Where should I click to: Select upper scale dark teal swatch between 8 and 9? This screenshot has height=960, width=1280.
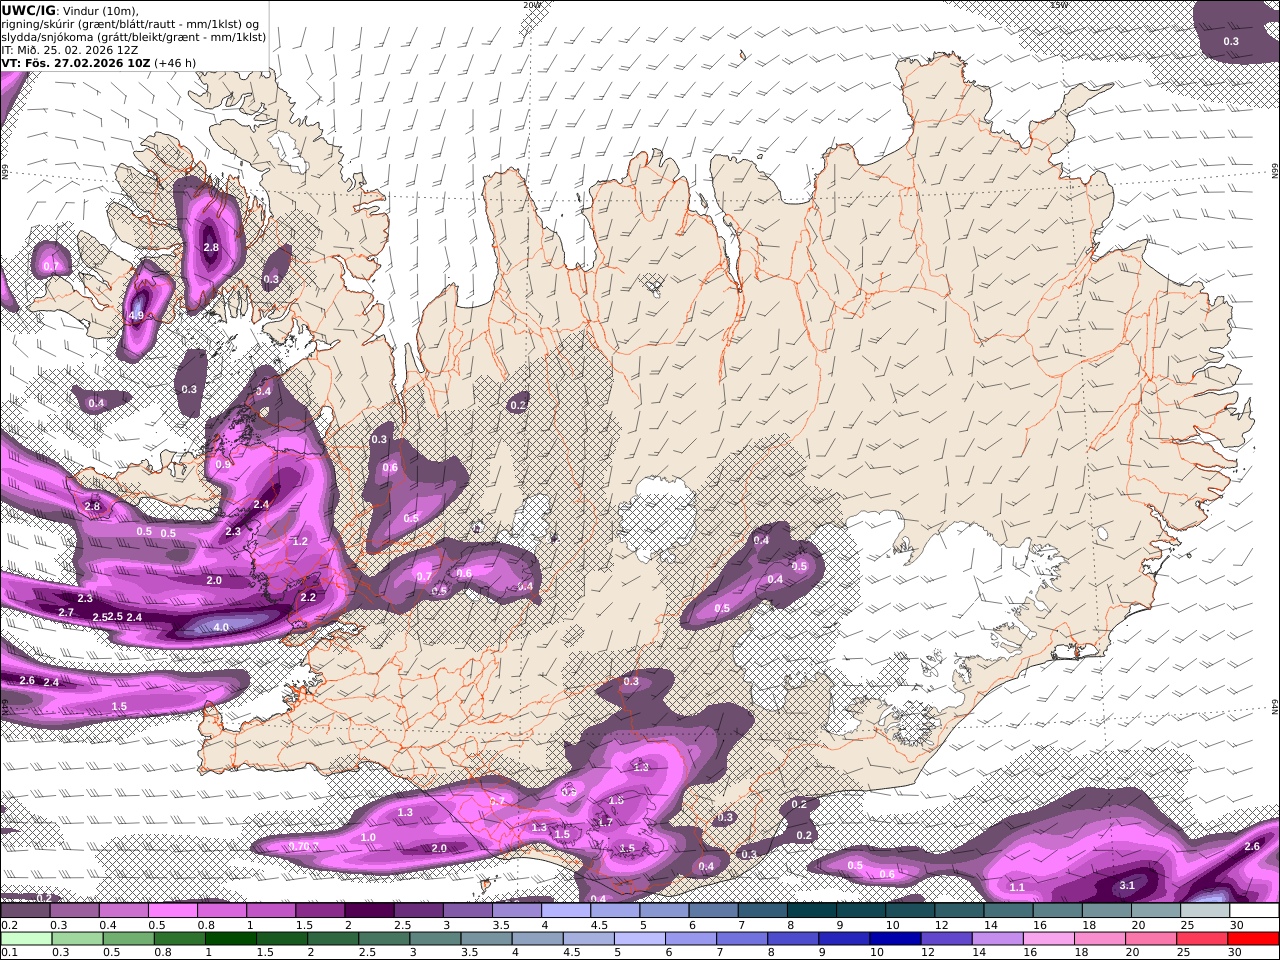[x=811, y=911]
